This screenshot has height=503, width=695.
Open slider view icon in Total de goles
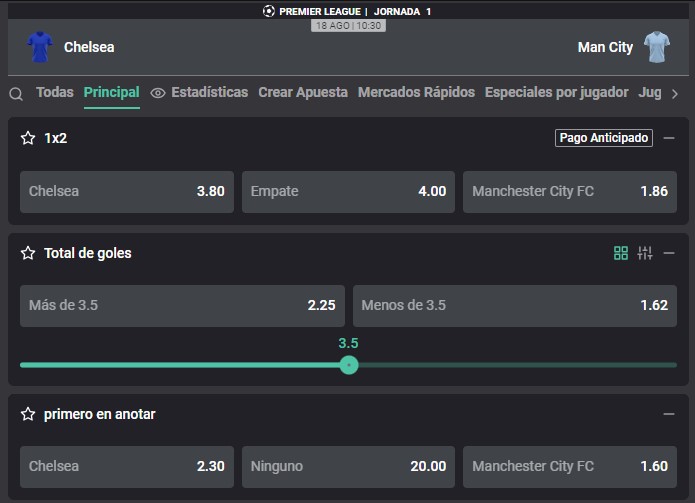click(645, 253)
